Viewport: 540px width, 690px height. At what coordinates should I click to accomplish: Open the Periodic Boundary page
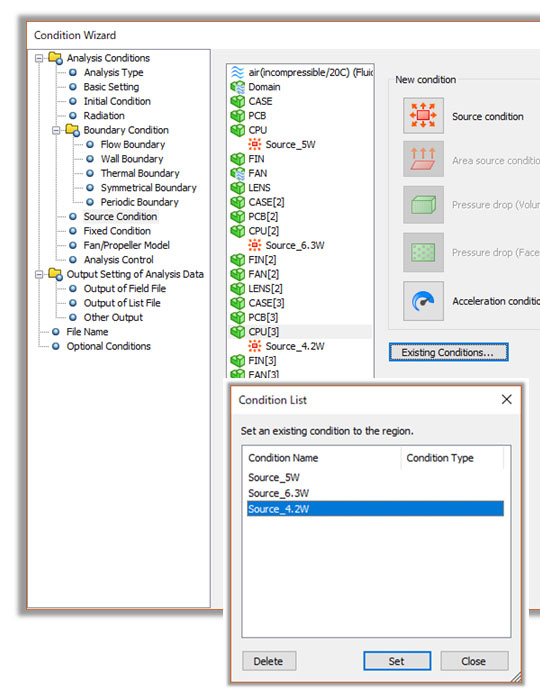(139, 202)
